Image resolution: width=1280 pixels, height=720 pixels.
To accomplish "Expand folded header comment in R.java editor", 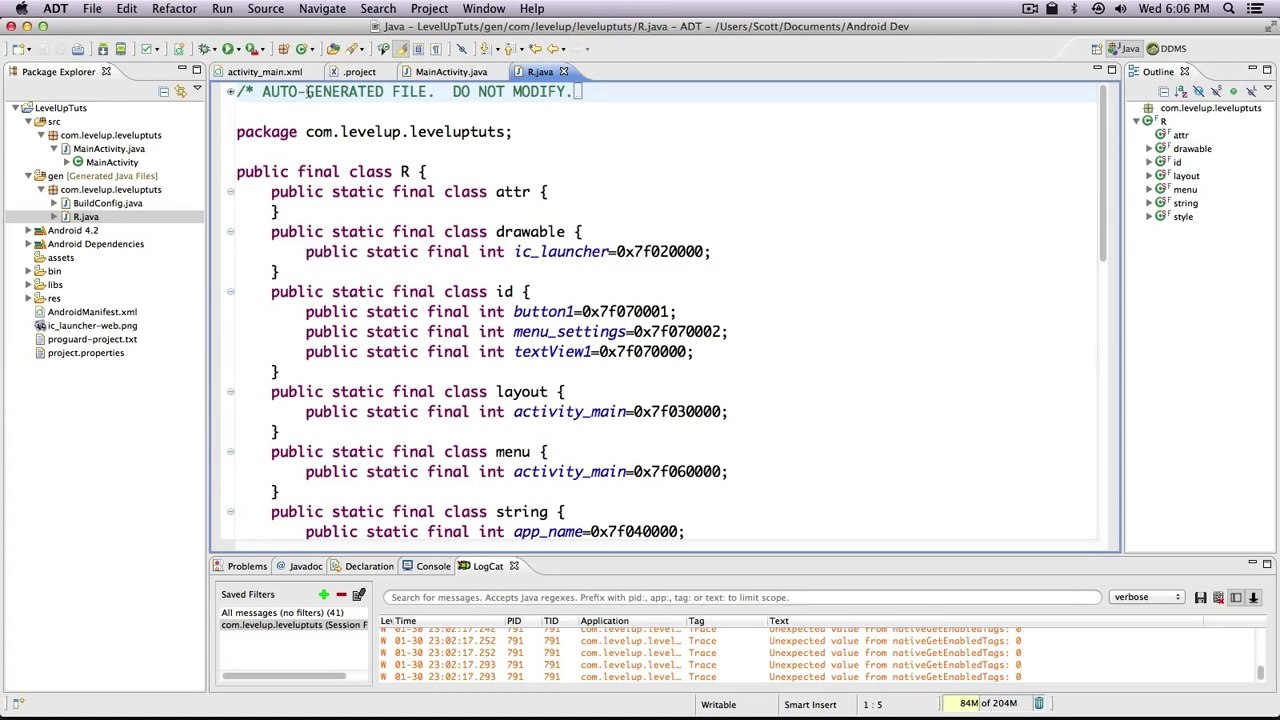I will [230, 92].
